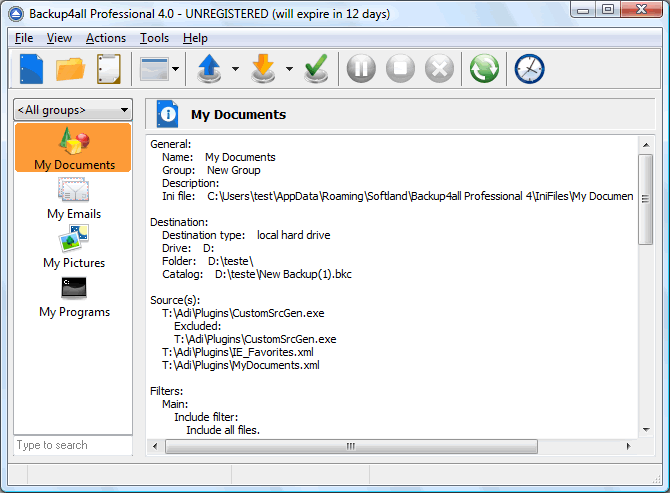The width and height of the screenshot is (670, 493).
Task: Select the My Programs backup job
Action: click(x=74, y=297)
